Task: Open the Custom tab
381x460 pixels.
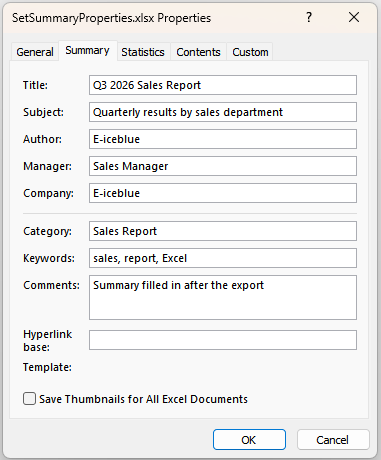Action: click(x=250, y=52)
